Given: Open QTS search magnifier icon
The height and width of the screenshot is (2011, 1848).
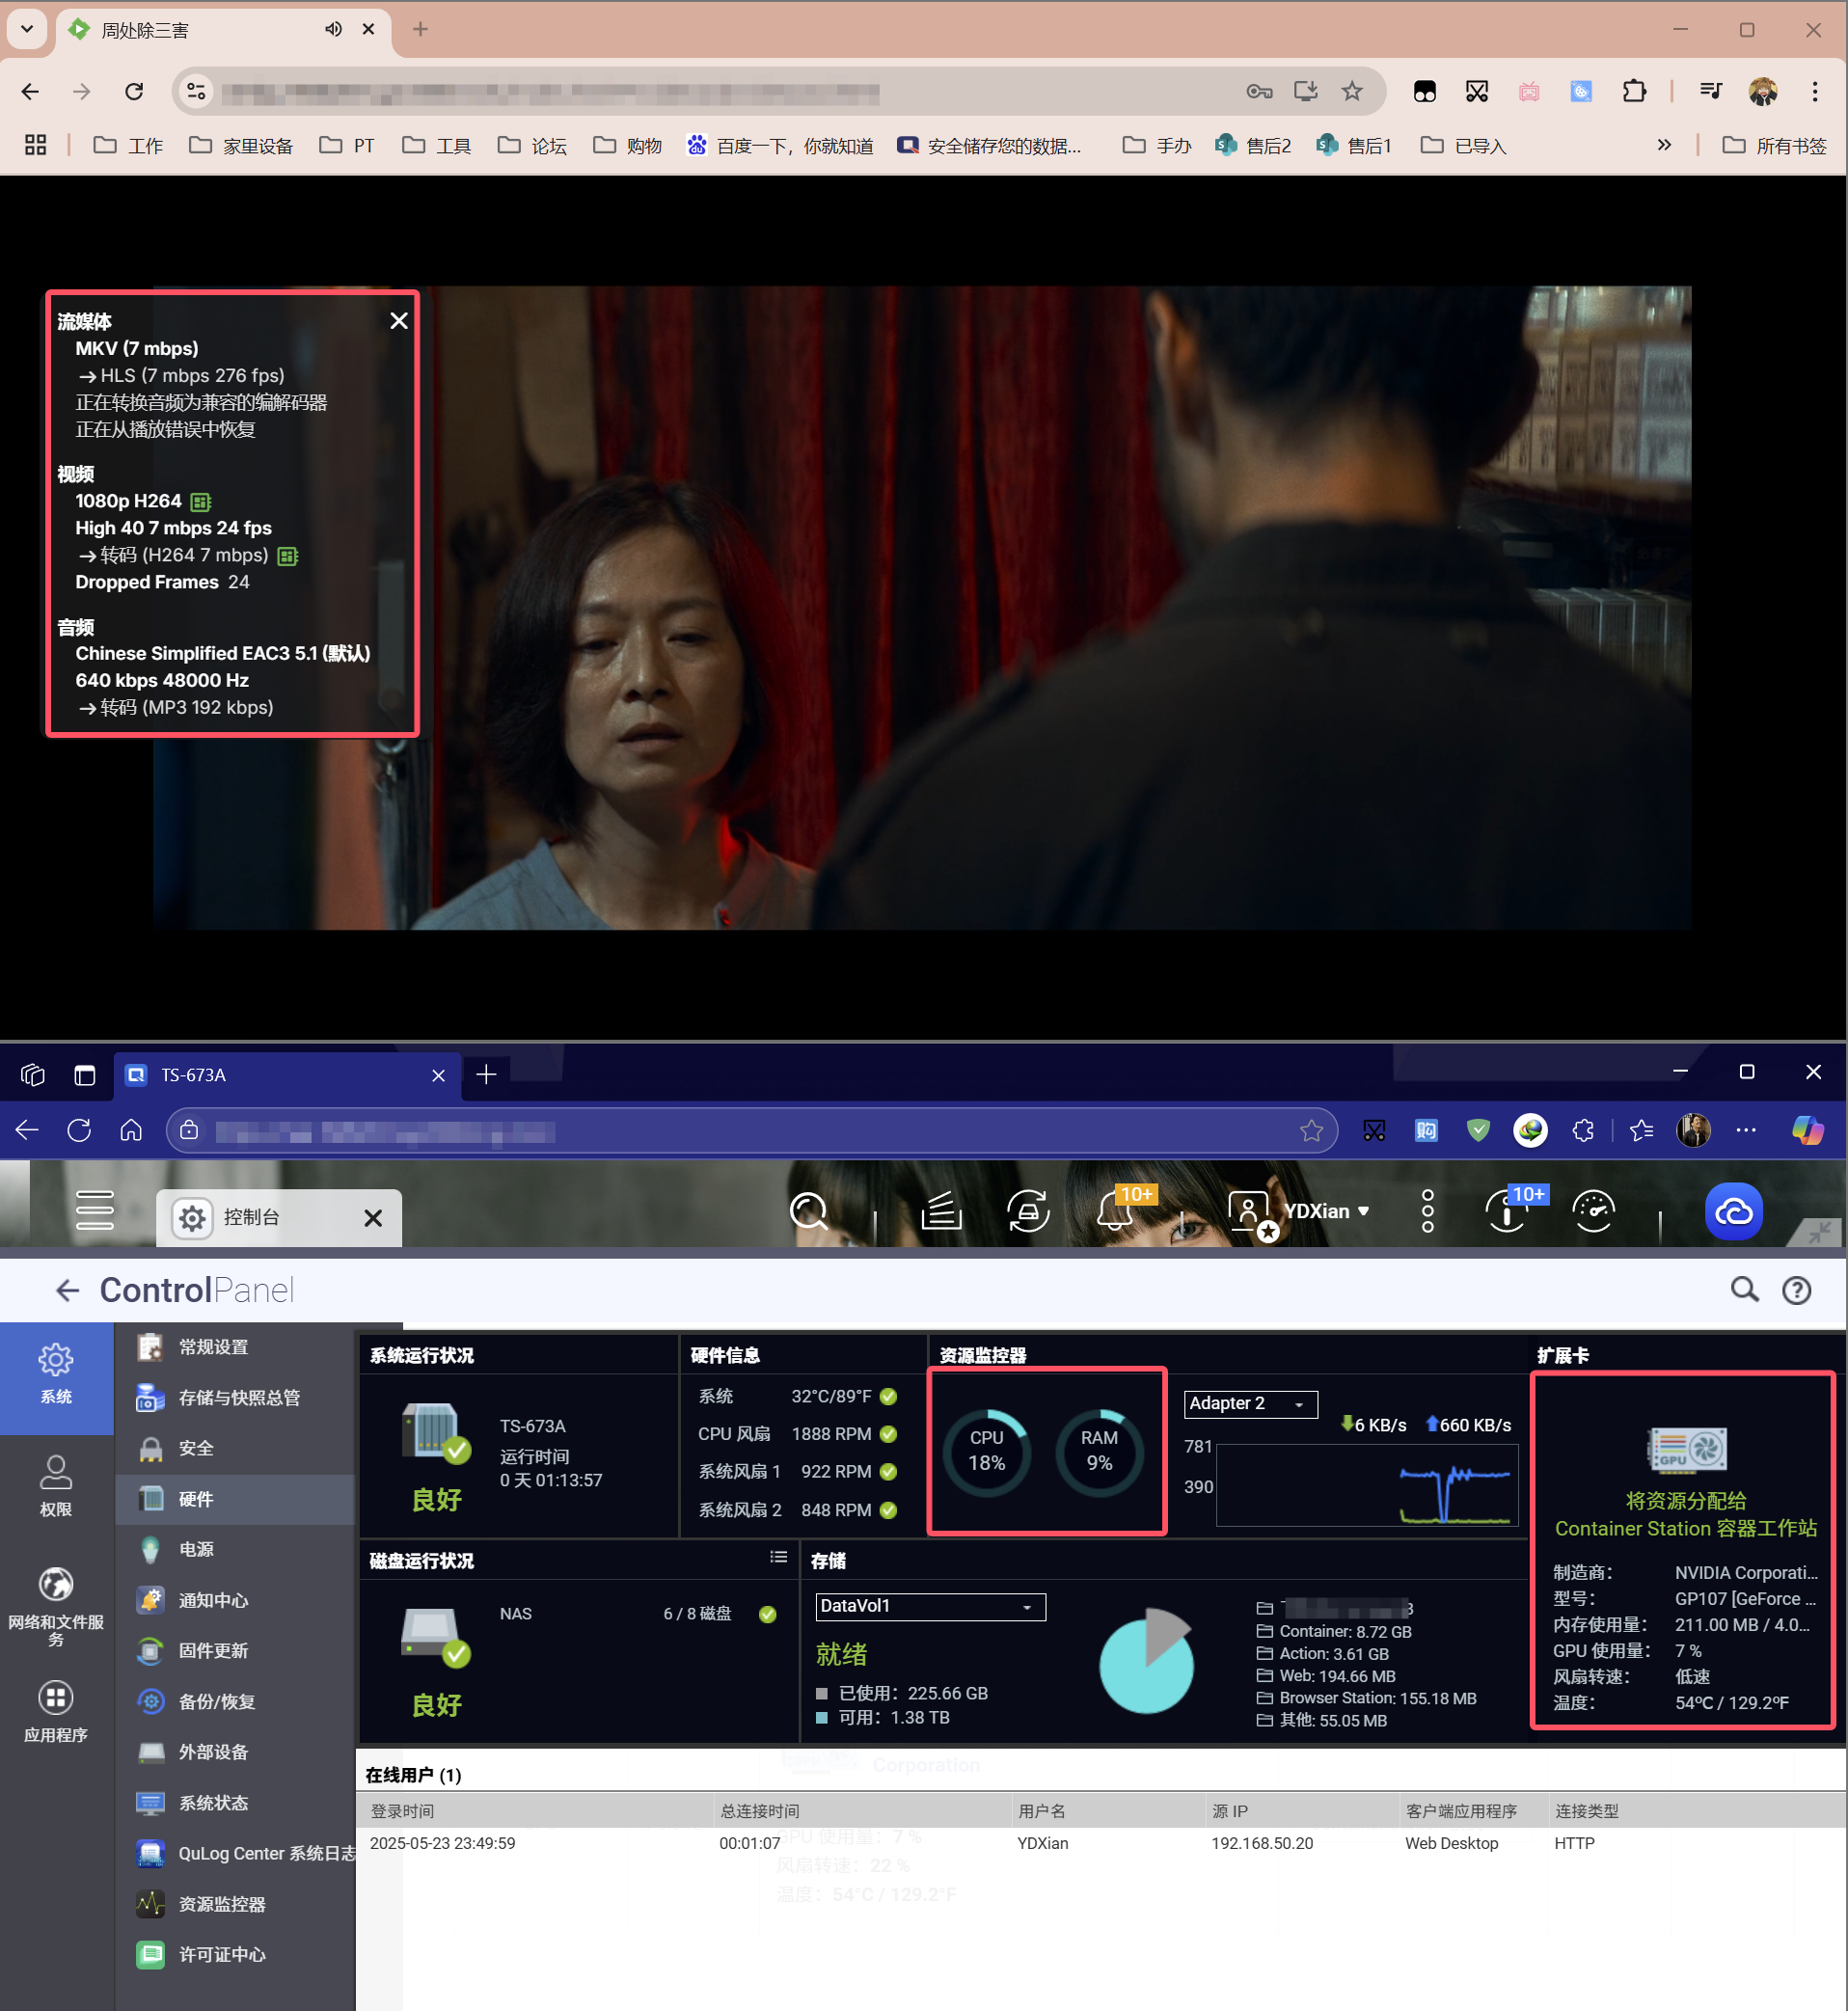Looking at the screenshot, I should [x=808, y=1211].
